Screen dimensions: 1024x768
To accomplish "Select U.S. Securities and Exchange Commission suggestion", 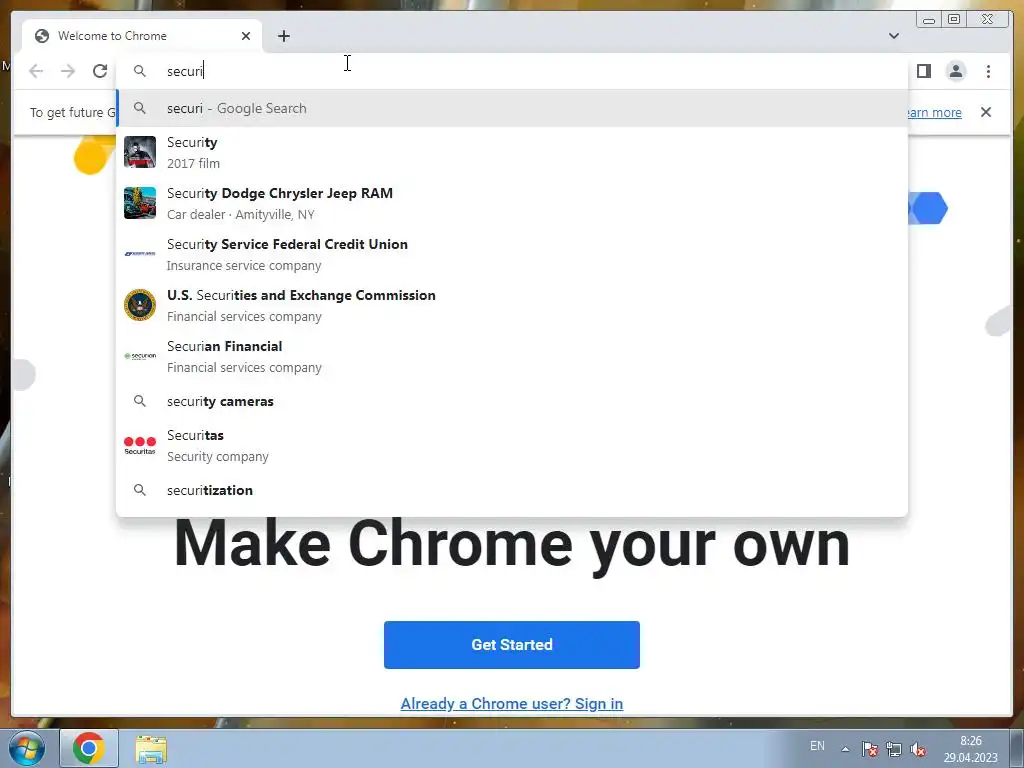I will [x=512, y=305].
